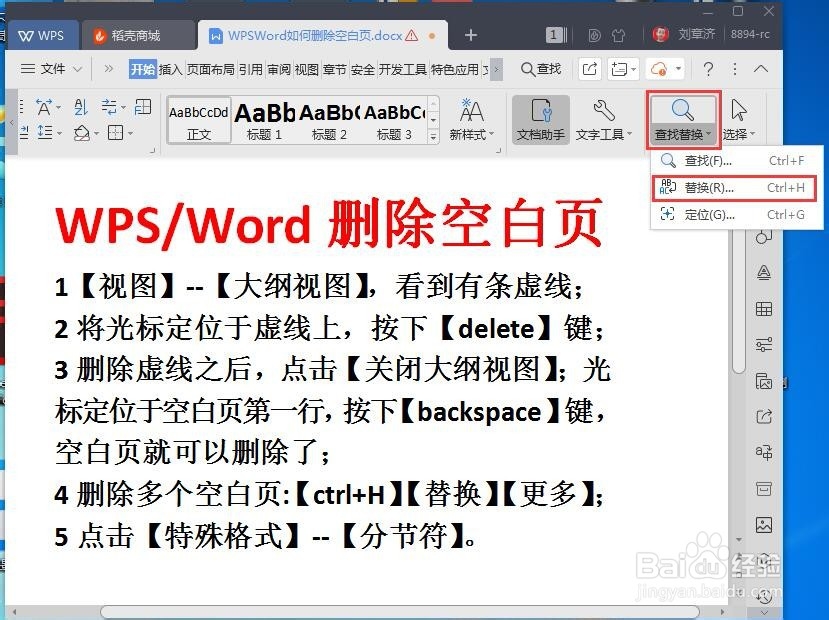Image resolution: width=829 pixels, height=620 pixels.
Task: Open the 开发工具 ribbon tab
Action: click(403, 69)
